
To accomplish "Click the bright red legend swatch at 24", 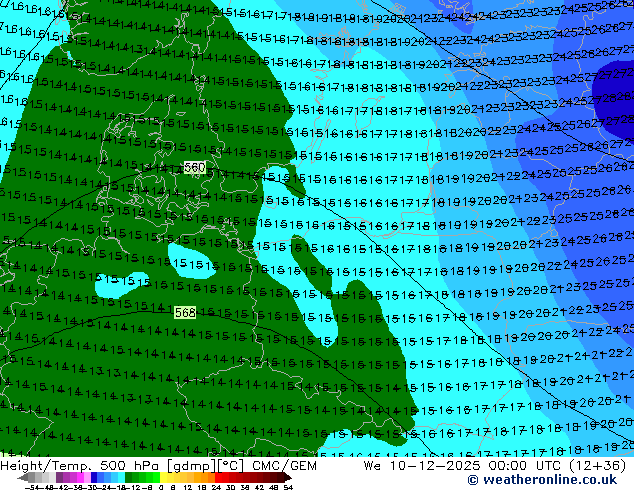I will (x=219, y=477).
